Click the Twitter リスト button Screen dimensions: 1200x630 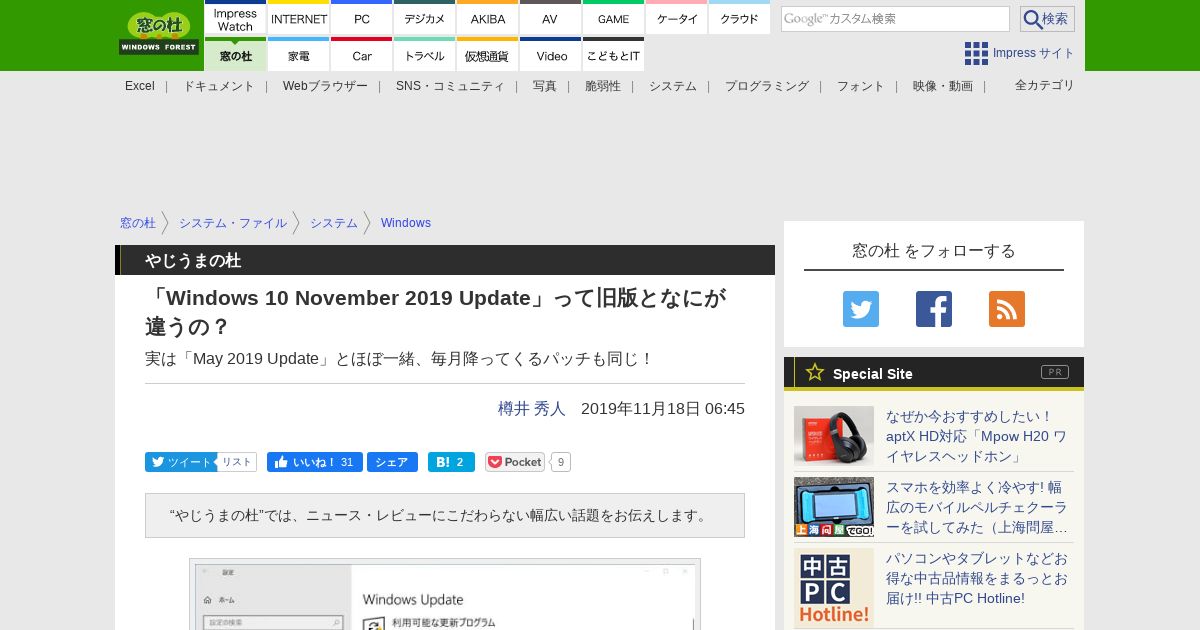tap(237, 462)
